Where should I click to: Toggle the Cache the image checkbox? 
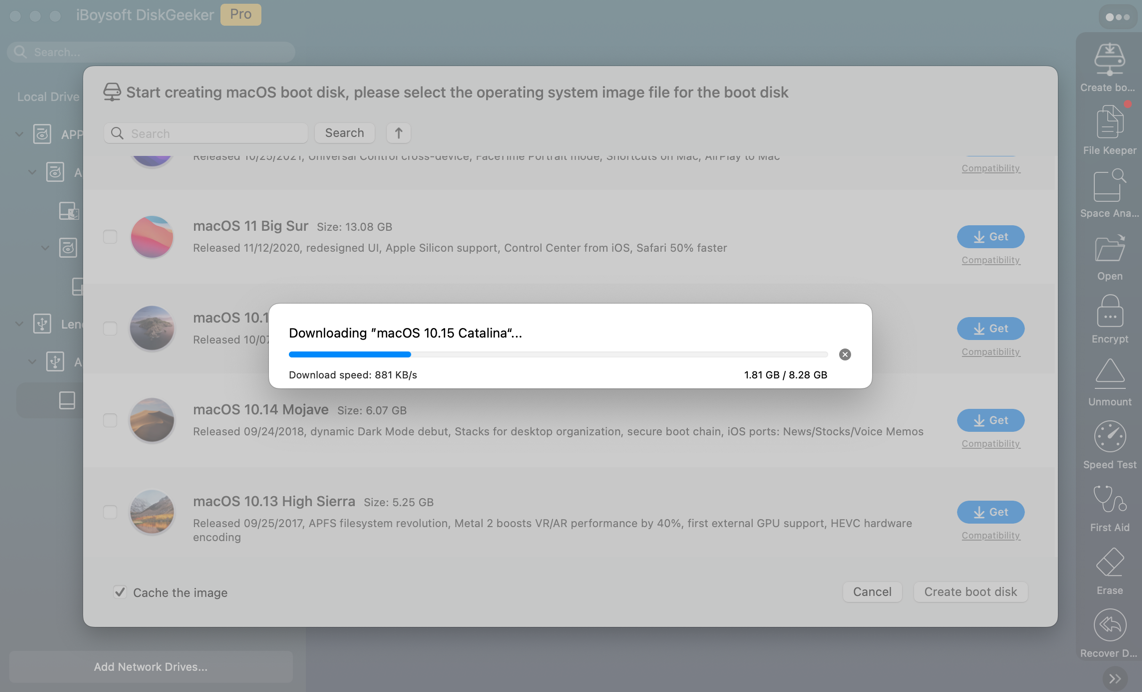click(x=120, y=592)
